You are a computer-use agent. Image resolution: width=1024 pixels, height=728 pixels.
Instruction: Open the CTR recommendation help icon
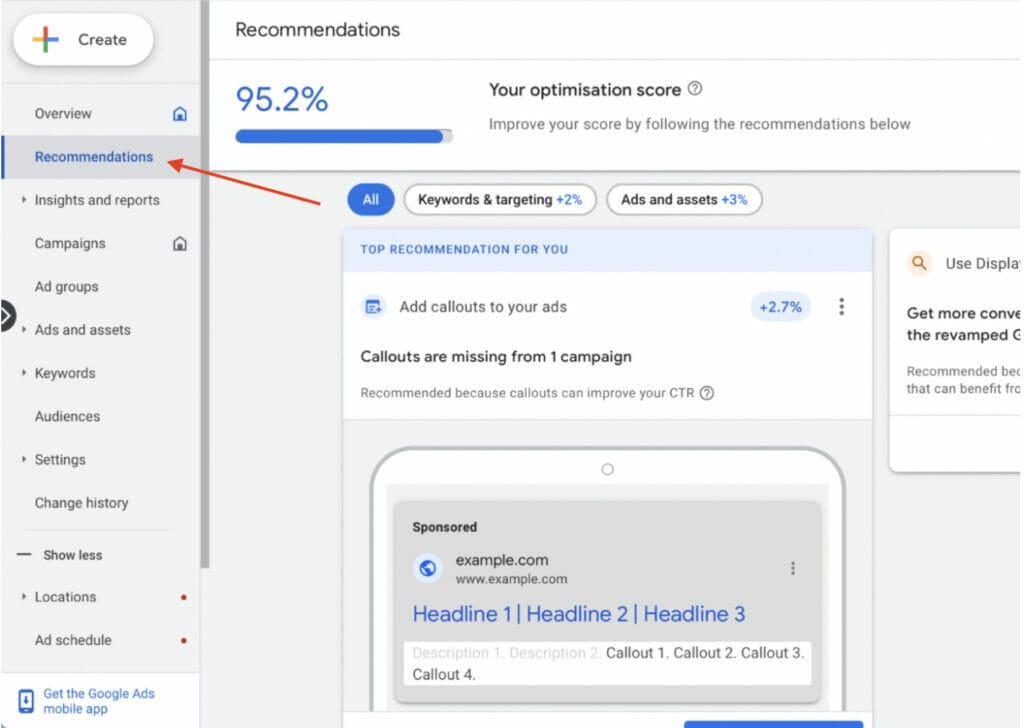point(707,393)
